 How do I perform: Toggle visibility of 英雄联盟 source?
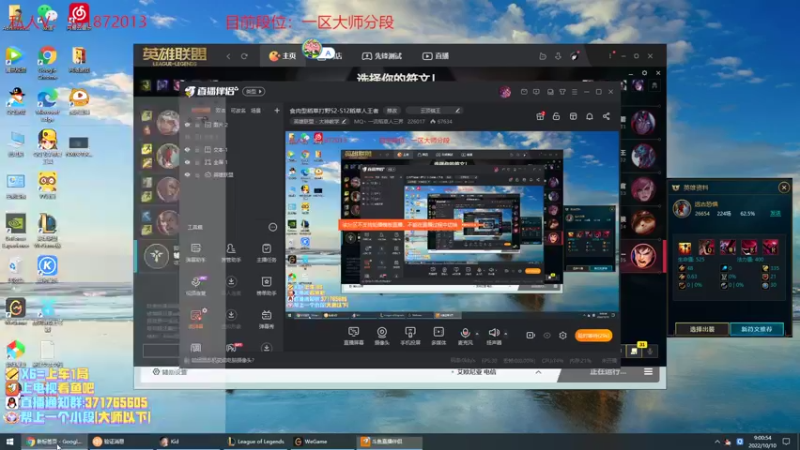pyautogui.click(x=187, y=174)
